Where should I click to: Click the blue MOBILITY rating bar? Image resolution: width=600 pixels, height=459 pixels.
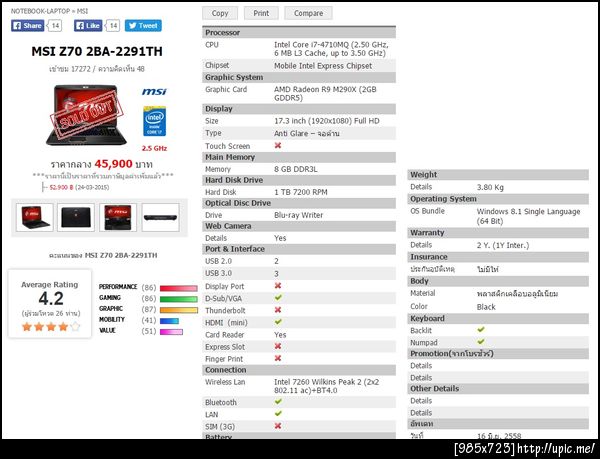tap(169, 321)
